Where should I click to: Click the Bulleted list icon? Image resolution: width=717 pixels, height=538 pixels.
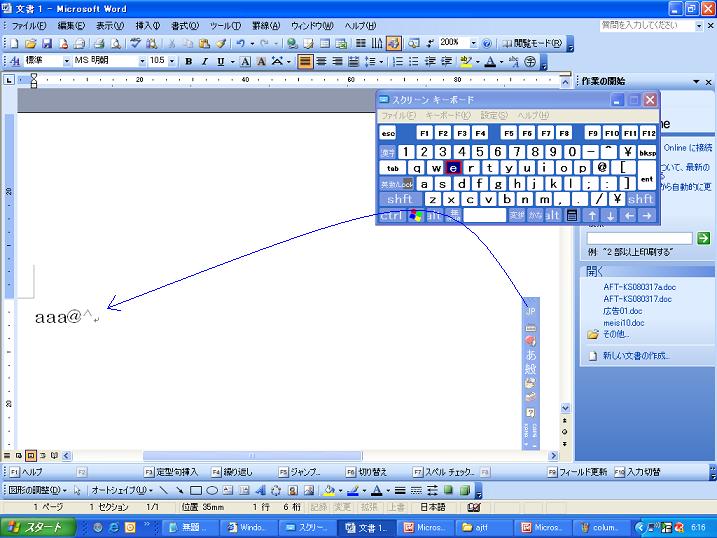(x=414, y=61)
